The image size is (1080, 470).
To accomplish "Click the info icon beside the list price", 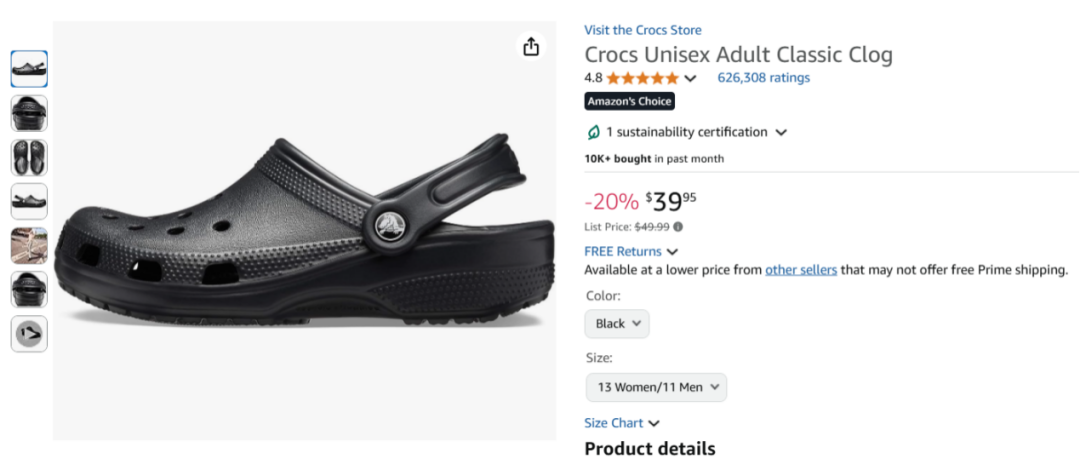I will 678,227.
